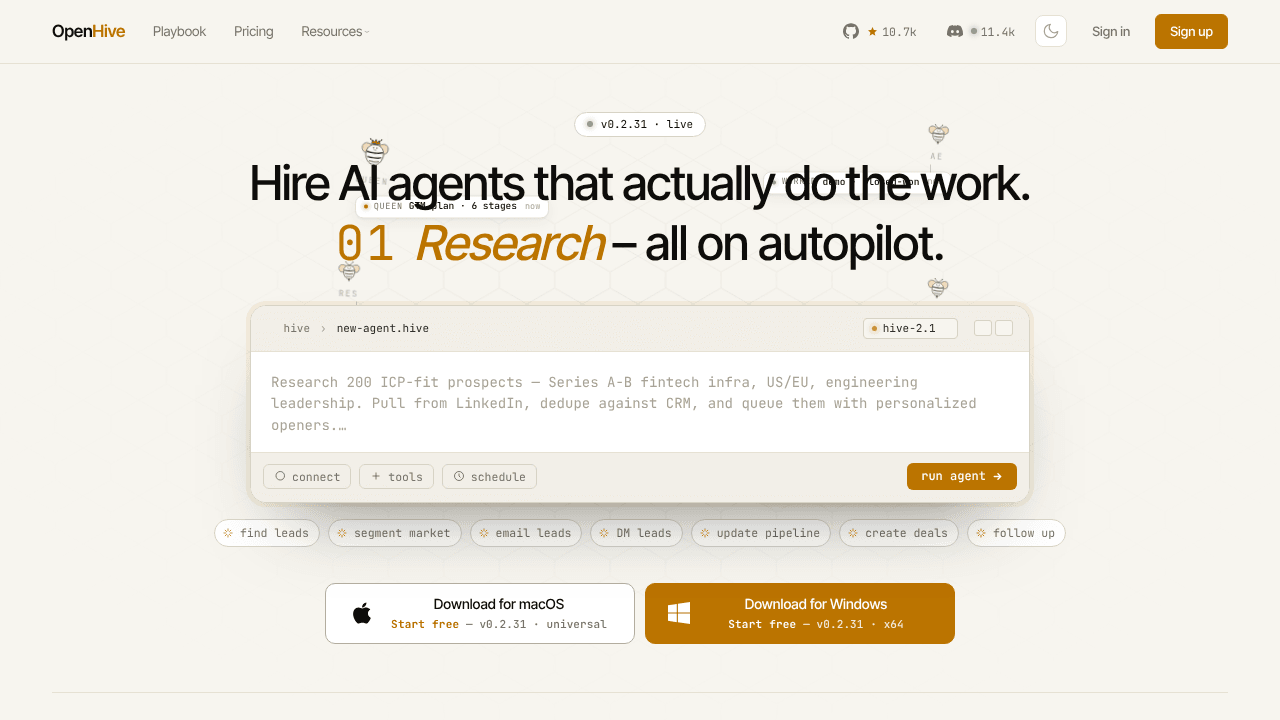The height and width of the screenshot is (720, 1280).
Task: Open the tools option
Action: 397,477
